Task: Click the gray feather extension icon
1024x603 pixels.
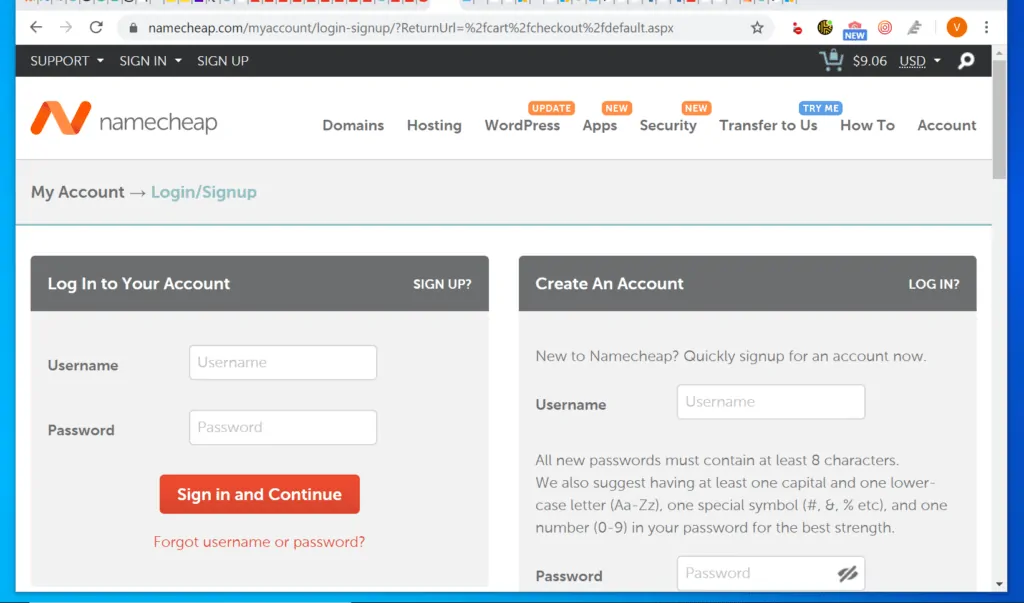Action: [x=914, y=27]
